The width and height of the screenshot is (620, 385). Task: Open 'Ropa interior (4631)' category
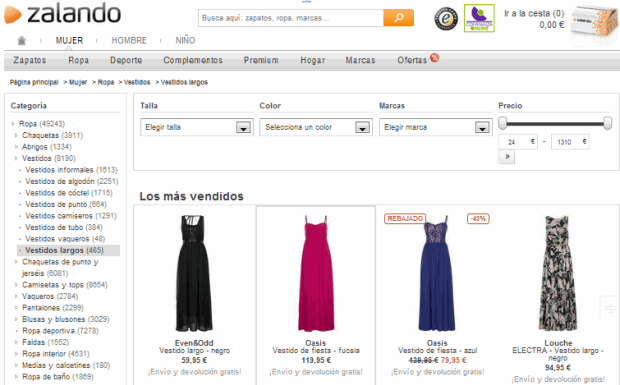click(56, 353)
